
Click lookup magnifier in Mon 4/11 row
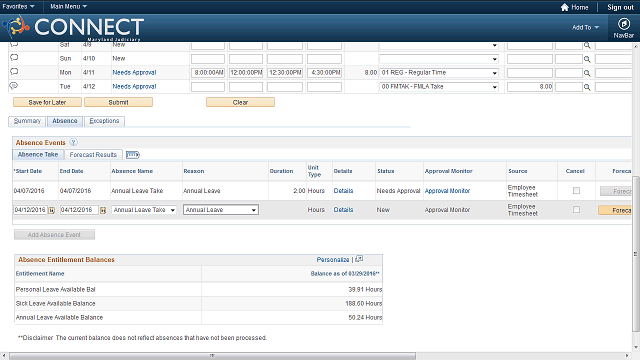tap(587, 73)
